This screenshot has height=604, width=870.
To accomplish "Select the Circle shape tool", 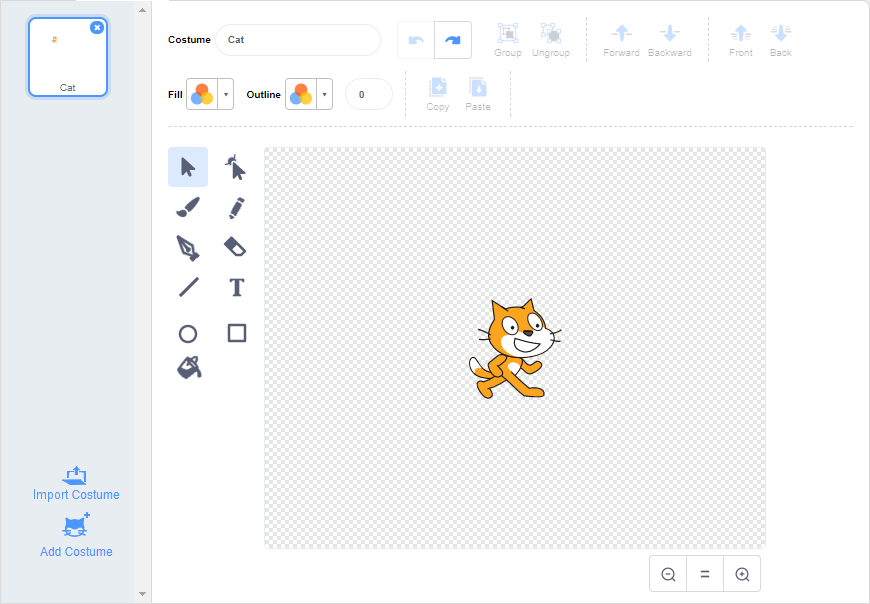I will point(188,333).
